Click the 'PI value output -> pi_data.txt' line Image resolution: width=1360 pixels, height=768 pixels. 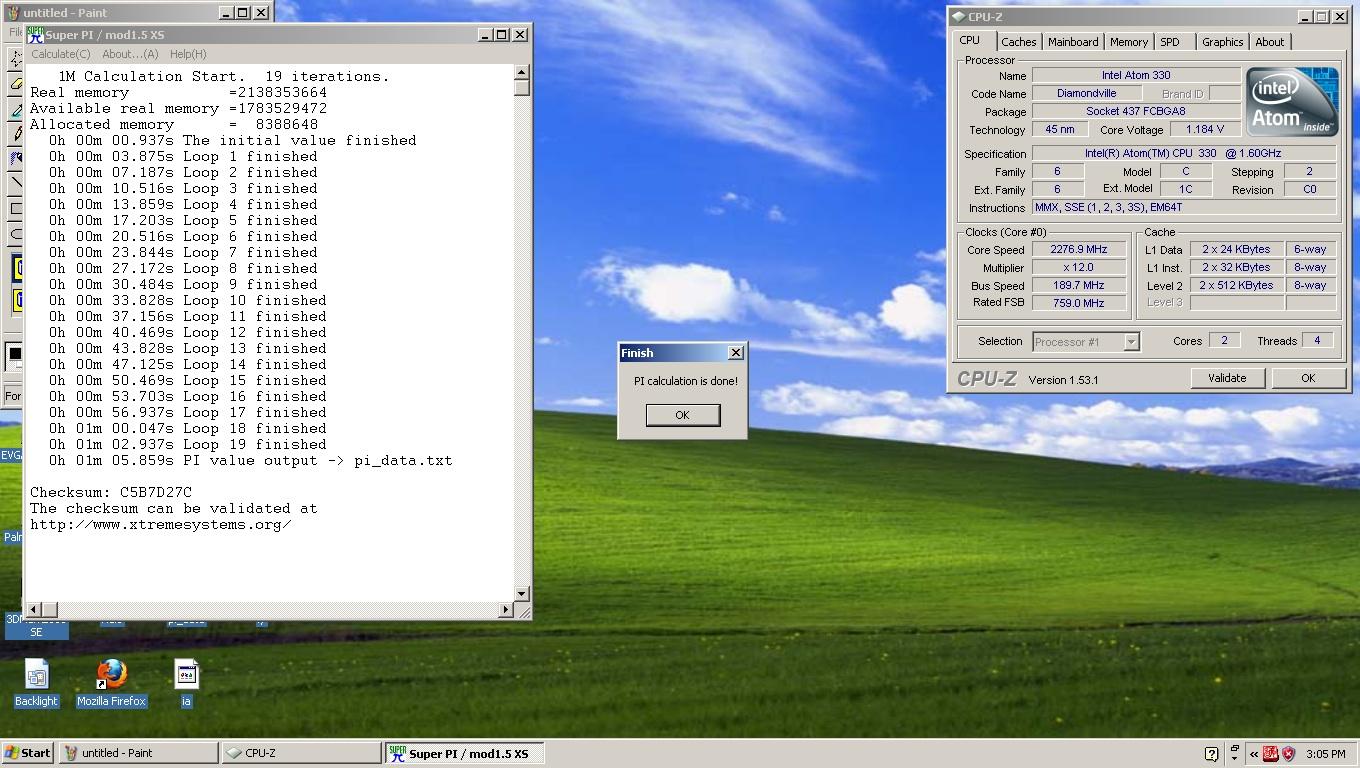[317, 460]
